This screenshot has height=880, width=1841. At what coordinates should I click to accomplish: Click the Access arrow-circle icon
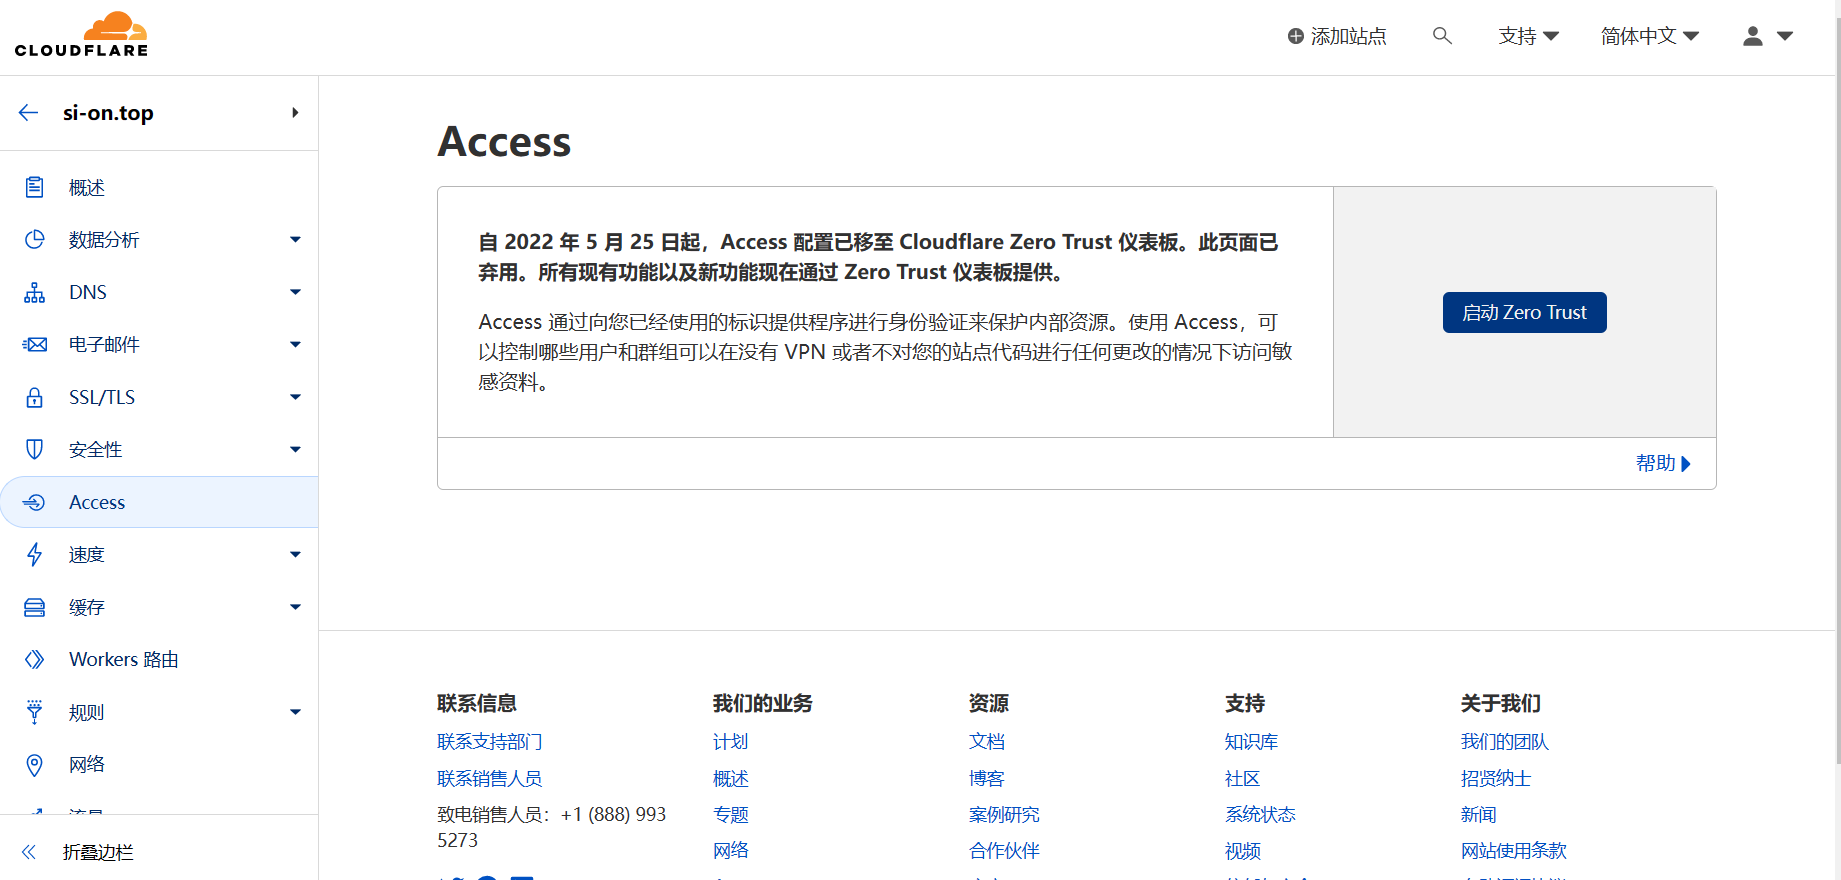point(34,502)
